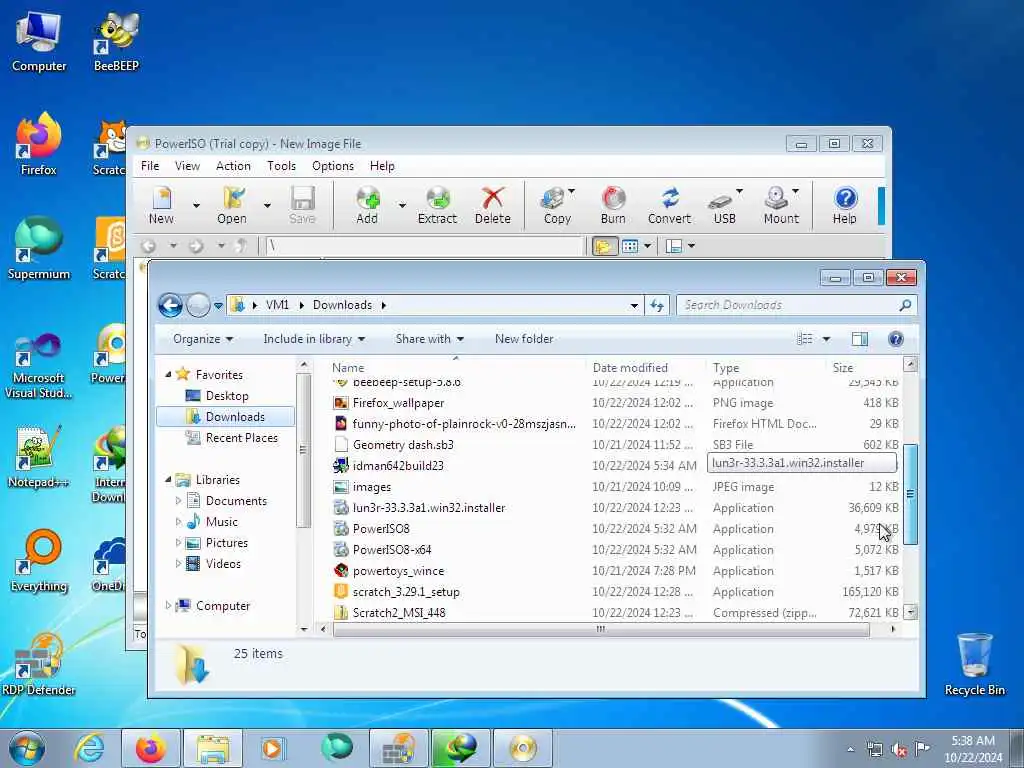Open the File menu in PowerISO
1024x768 pixels.
[x=150, y=166]
